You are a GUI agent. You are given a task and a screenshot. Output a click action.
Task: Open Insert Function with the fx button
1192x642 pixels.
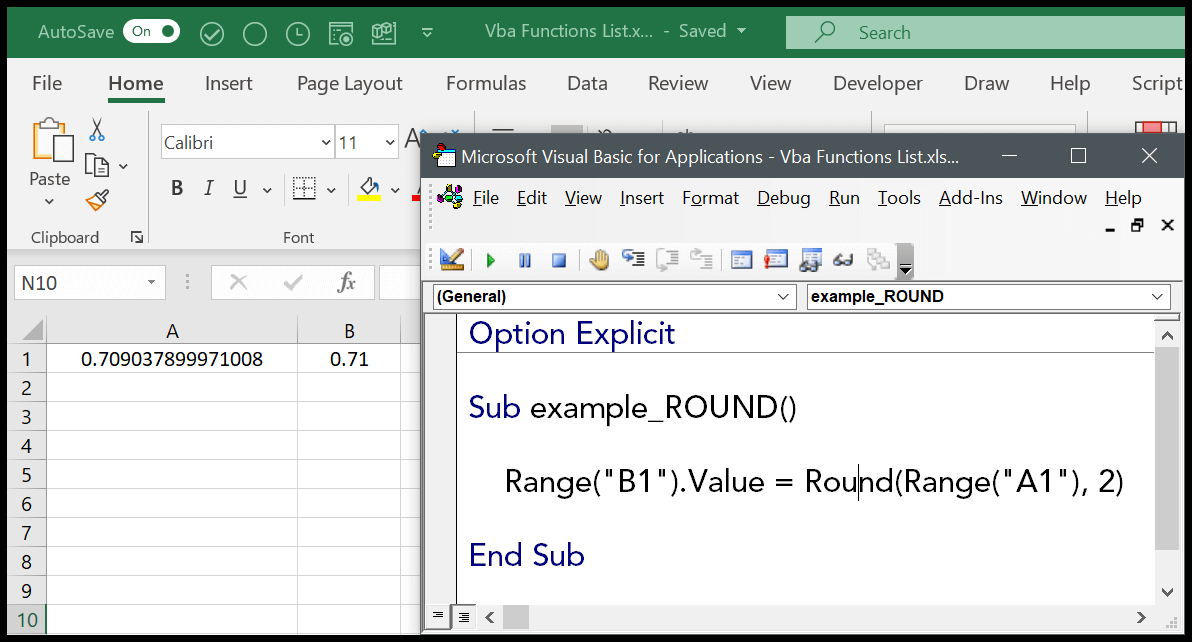(347, 282)
